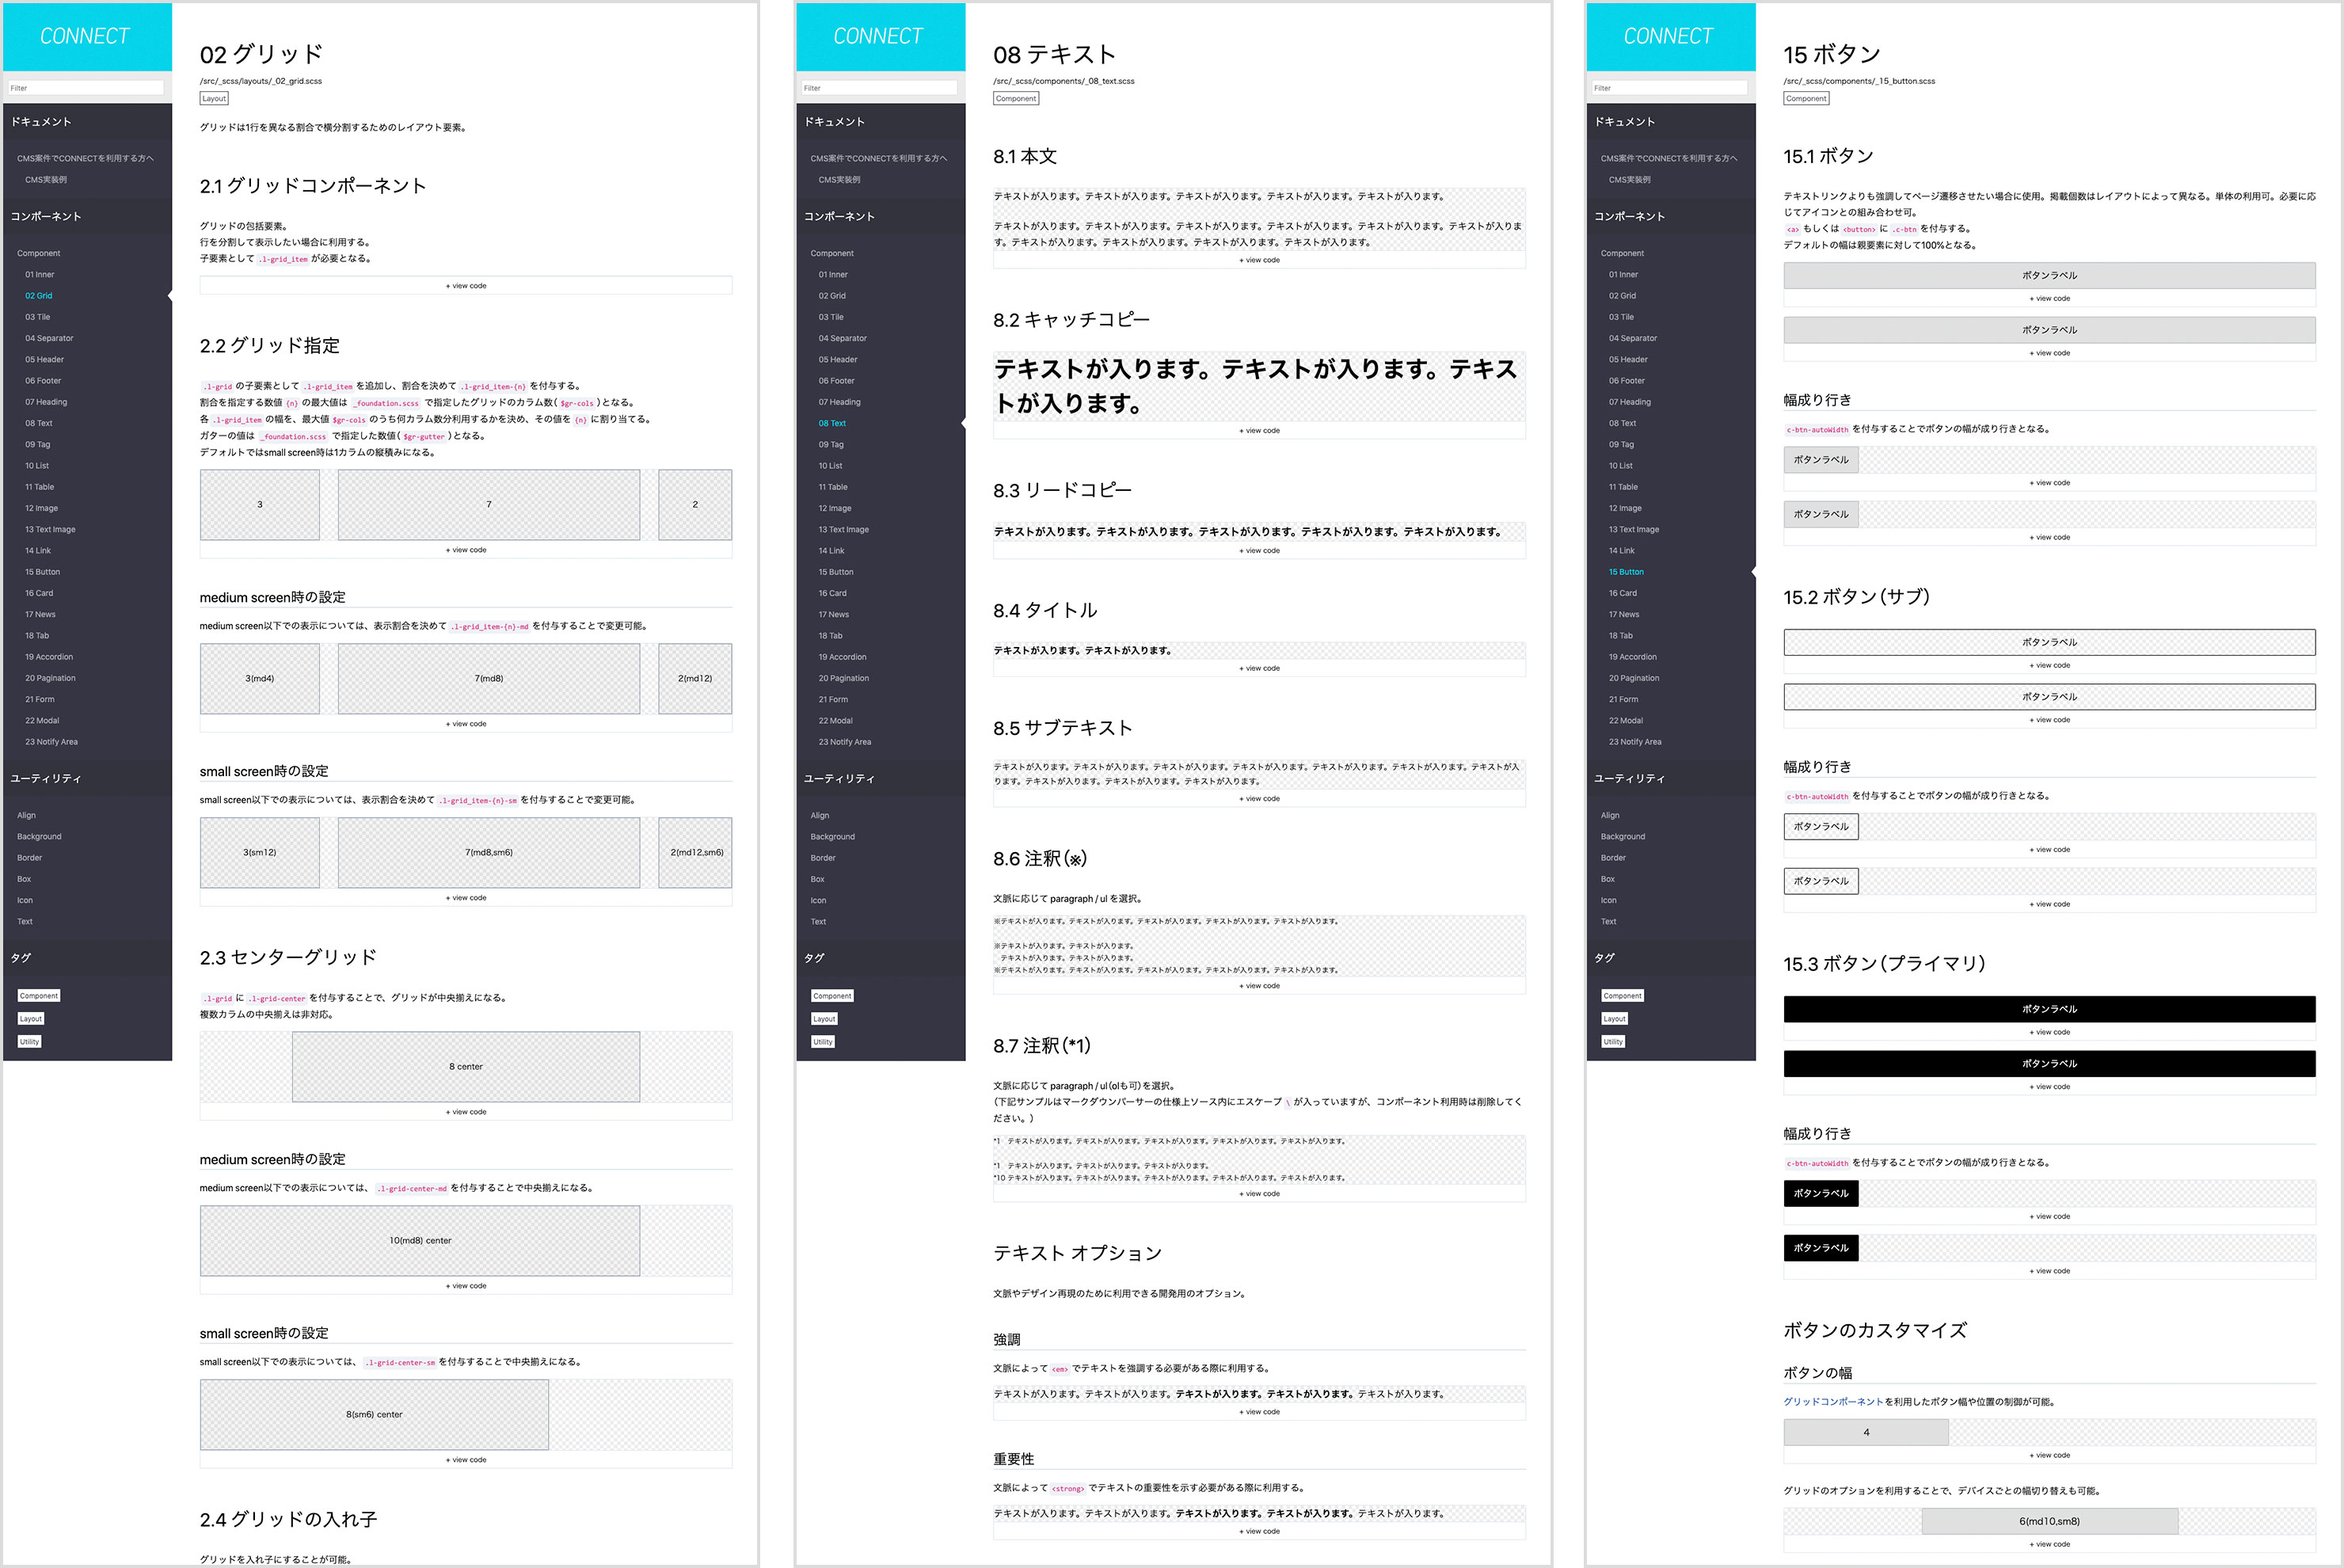Open "Text" utility in the 15 ボタン page sidebar
The width and height of the screenshot is (2344, 1568).
1608,922
